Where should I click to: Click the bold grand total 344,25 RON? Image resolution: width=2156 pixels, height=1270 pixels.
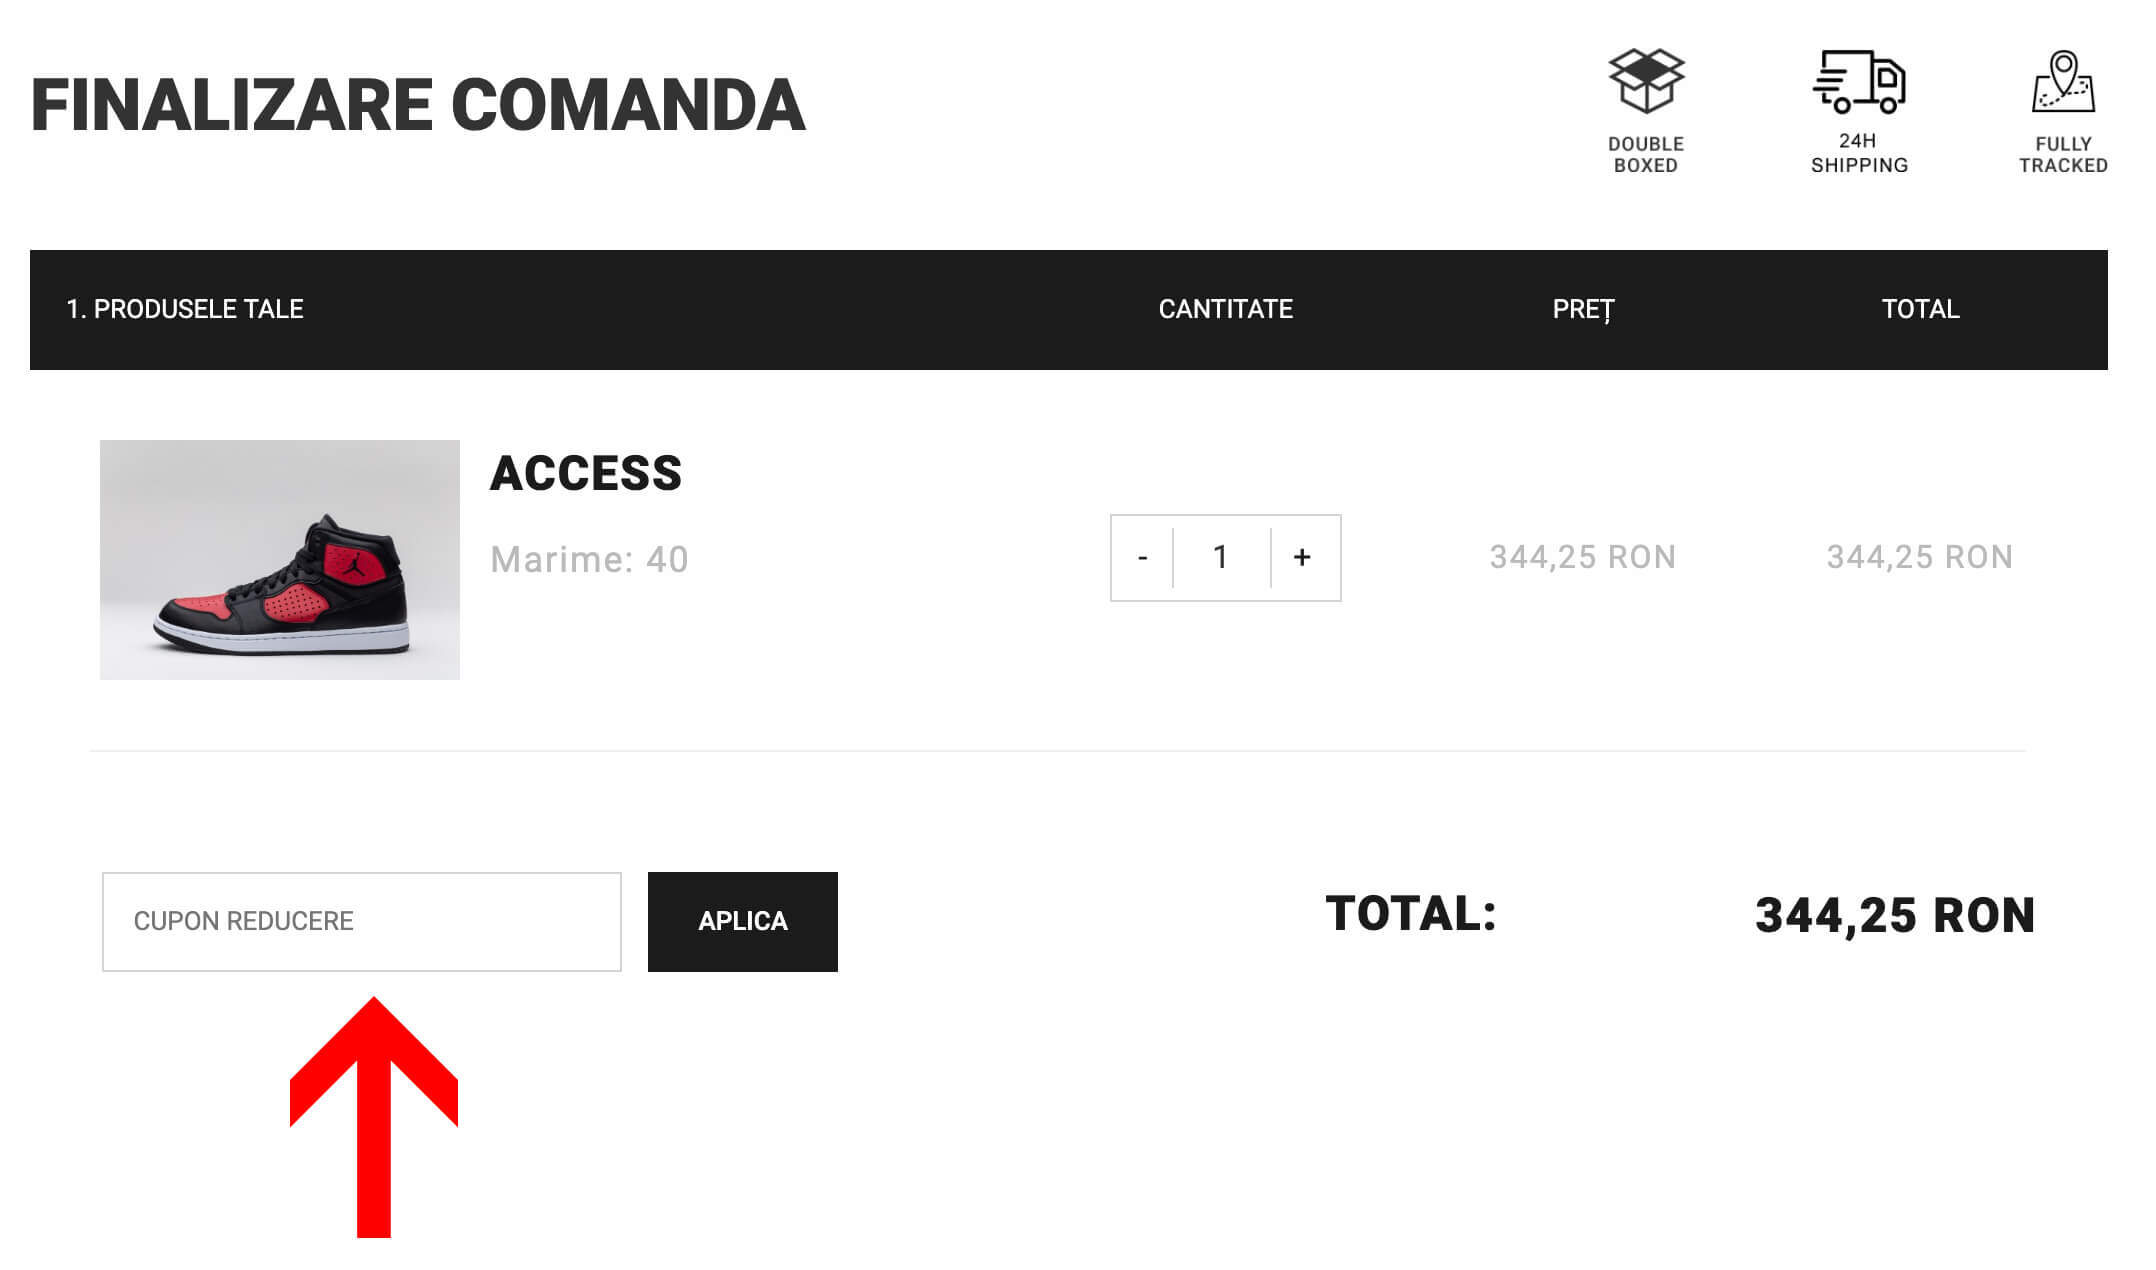click(x=1894, y=916)
